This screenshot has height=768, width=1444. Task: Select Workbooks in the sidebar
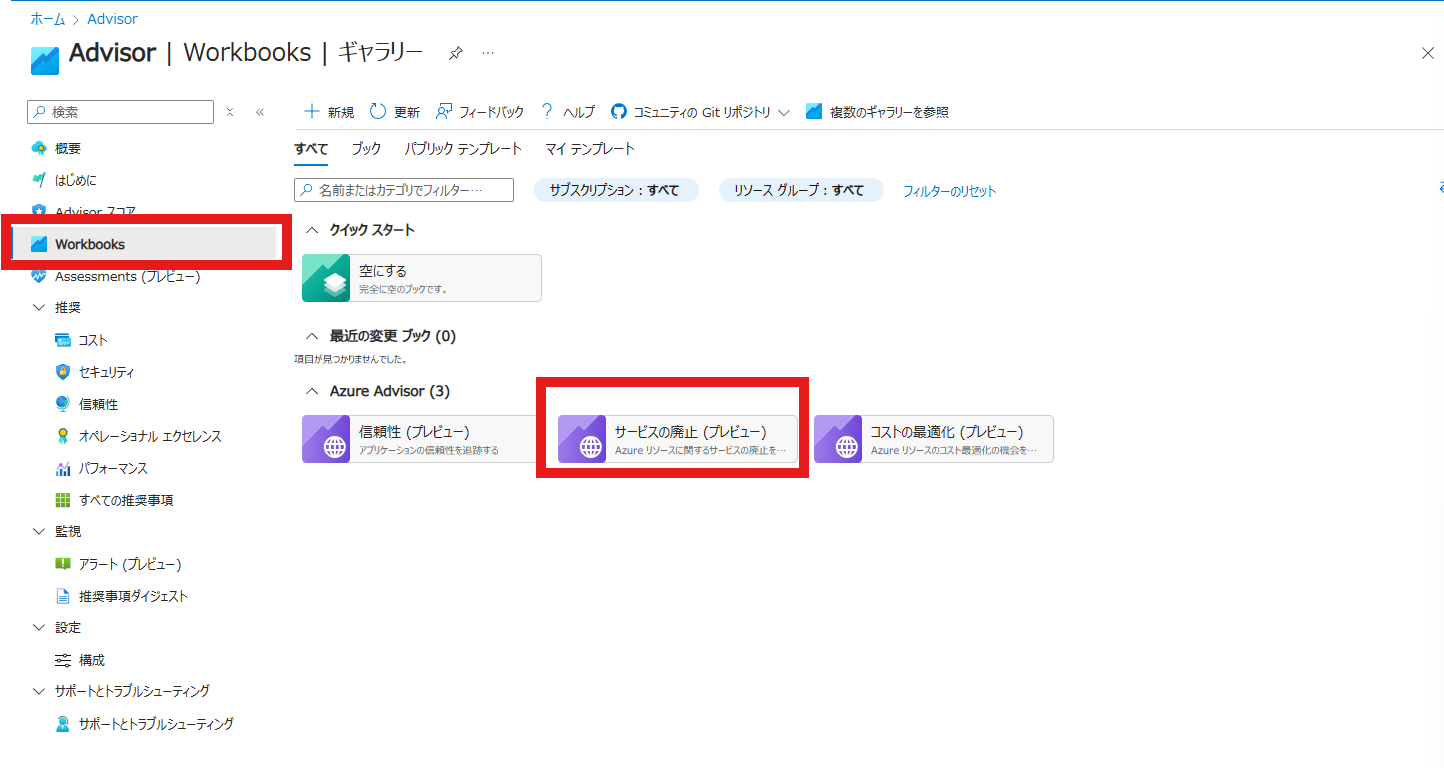143,244
